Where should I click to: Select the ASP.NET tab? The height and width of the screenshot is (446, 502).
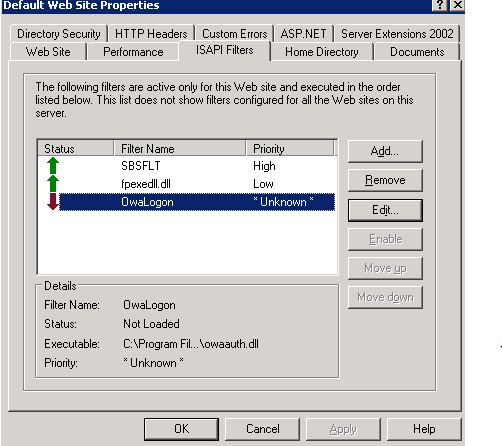point(303,34)
